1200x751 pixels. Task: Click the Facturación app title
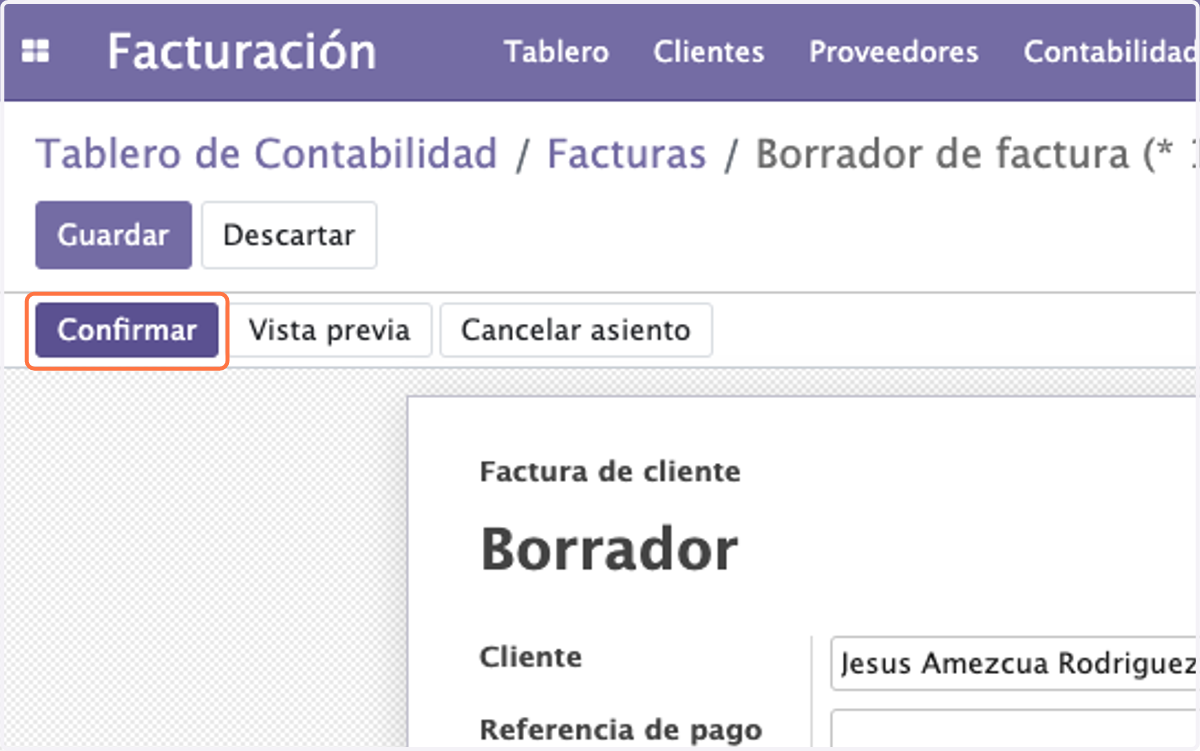[242, 51]
